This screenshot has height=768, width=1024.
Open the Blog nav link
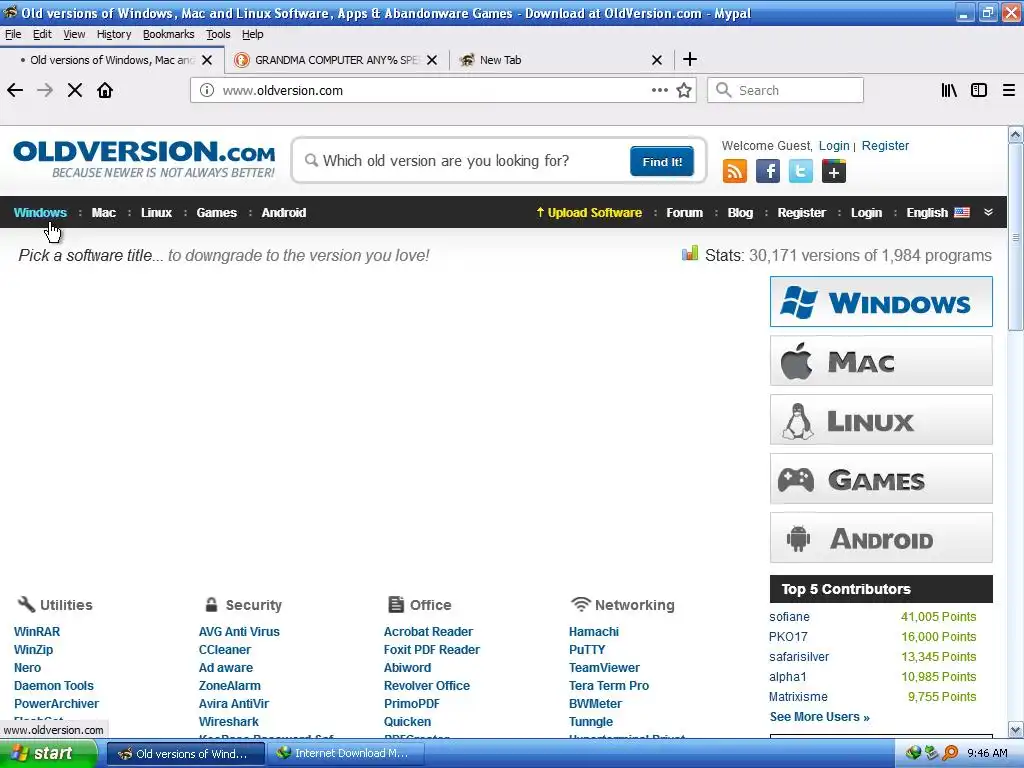click(740, 212)
